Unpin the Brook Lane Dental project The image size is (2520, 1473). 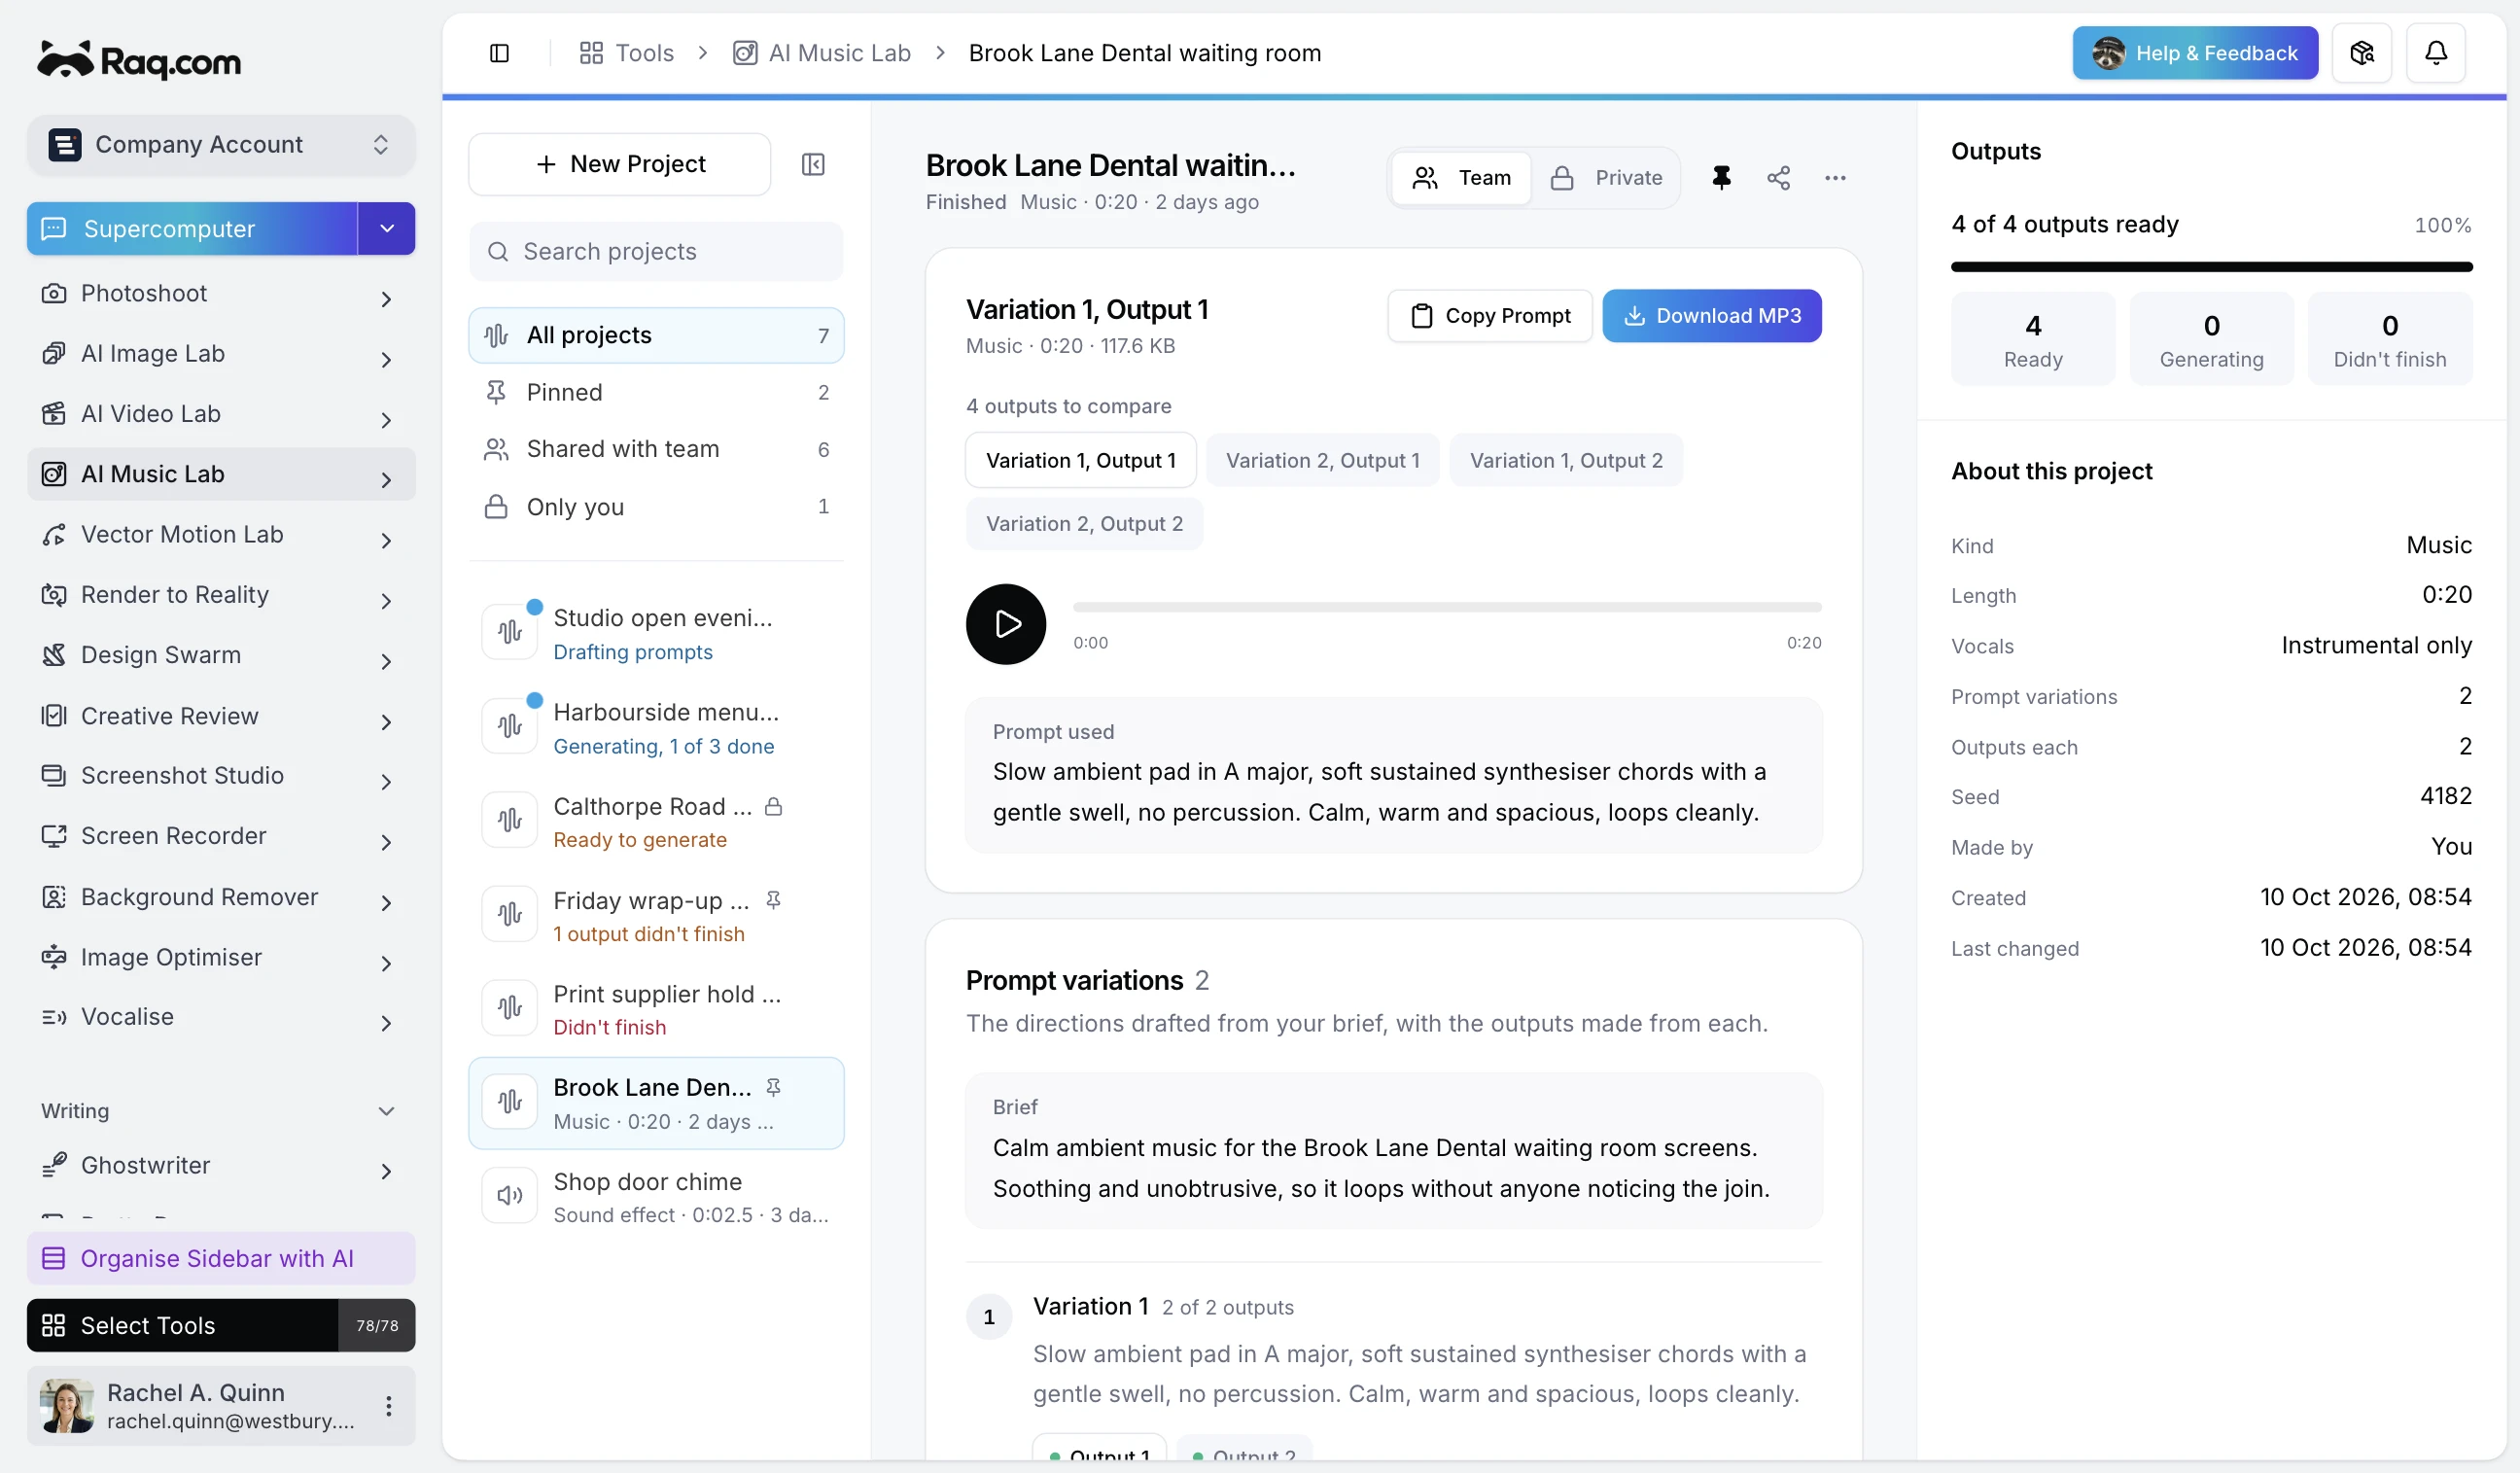point(1721,178)
